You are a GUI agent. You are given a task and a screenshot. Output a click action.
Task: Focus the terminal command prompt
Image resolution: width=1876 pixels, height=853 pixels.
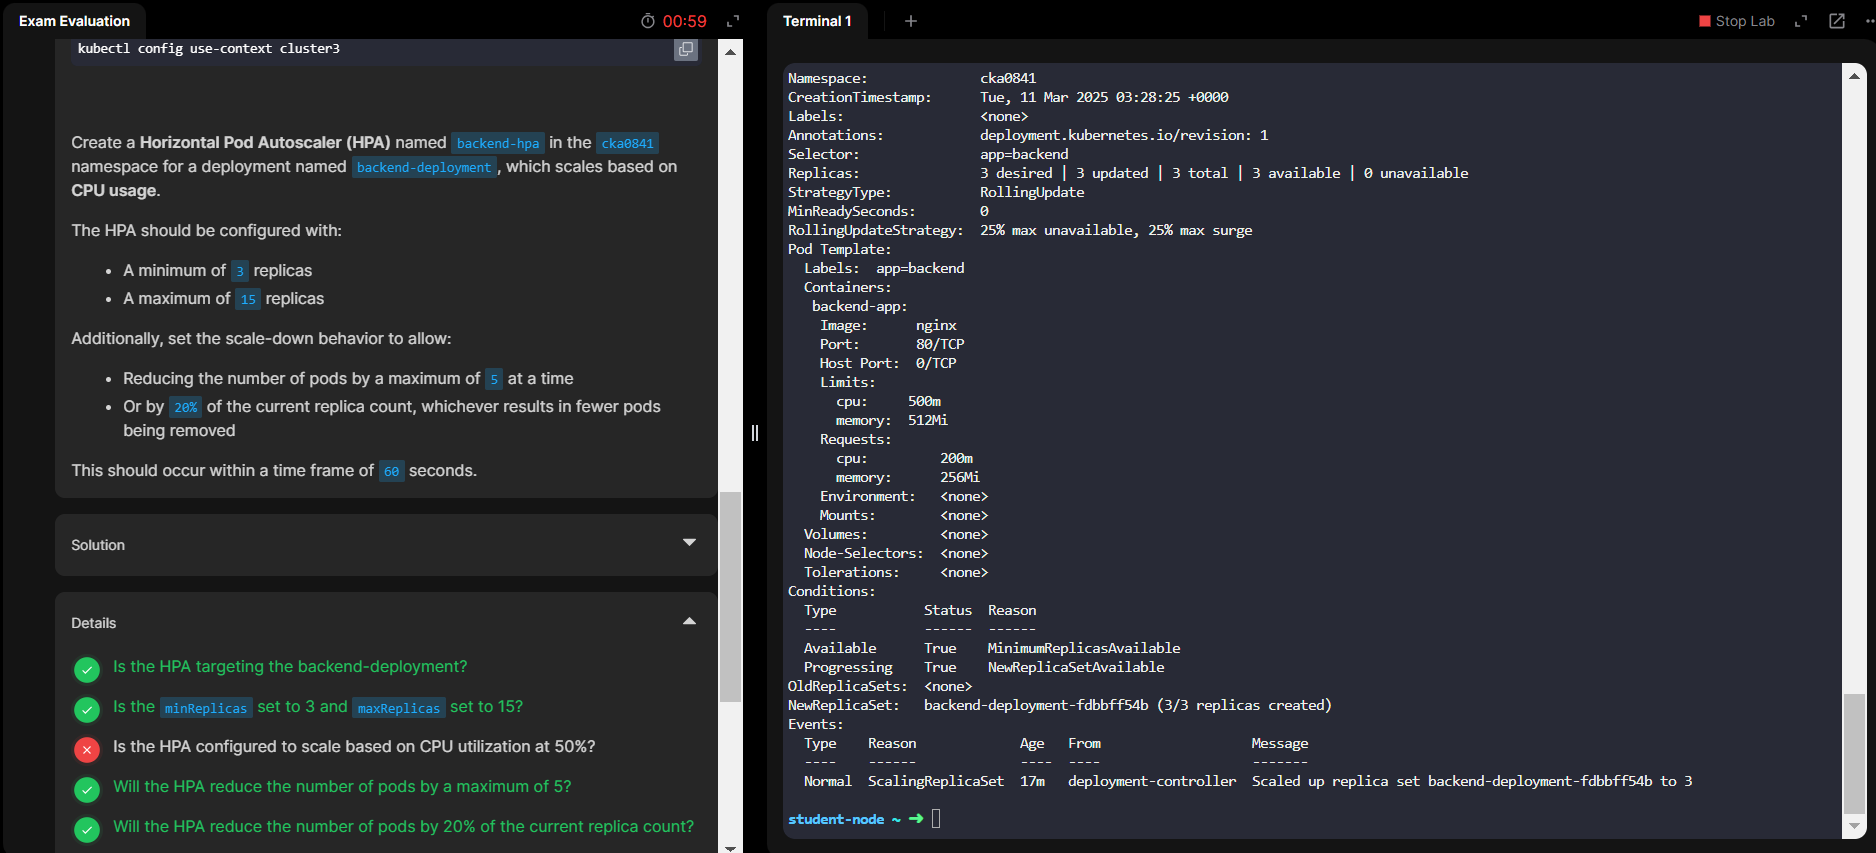937,819
